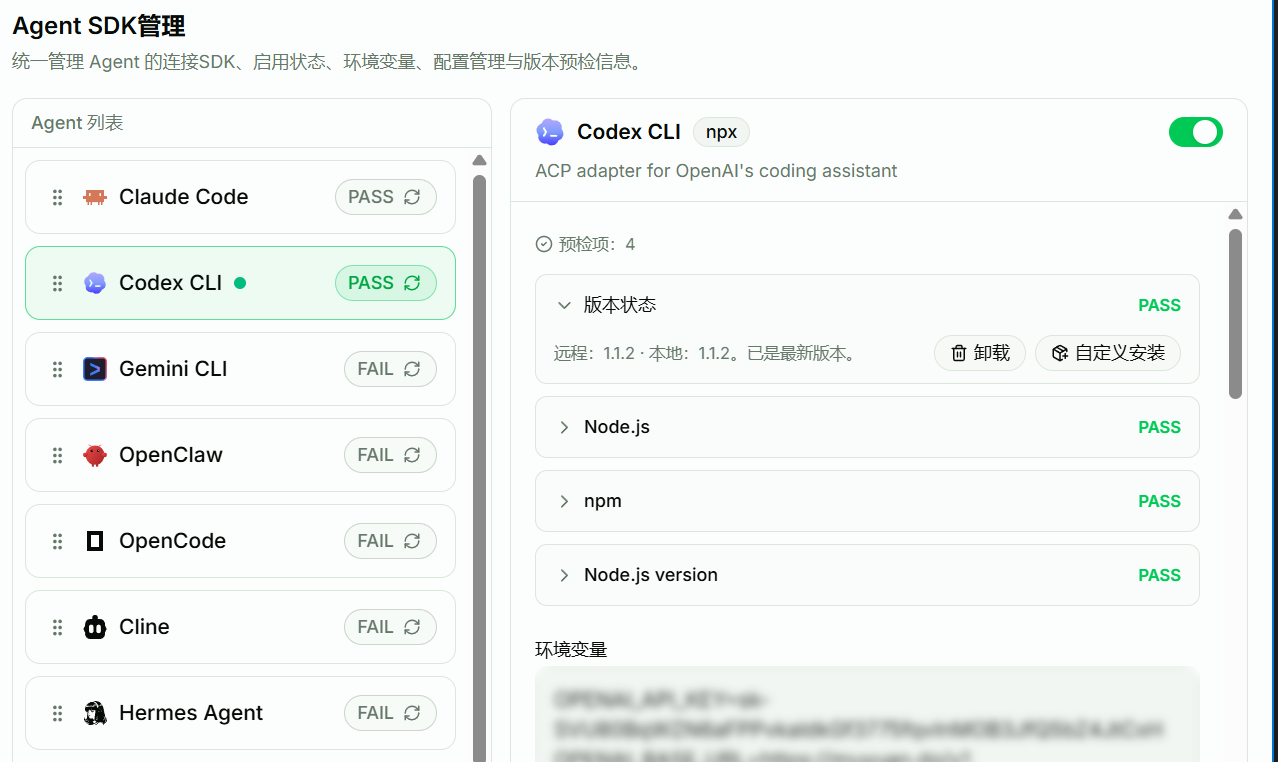Refresh the Codex CLI PASS check

412,283
